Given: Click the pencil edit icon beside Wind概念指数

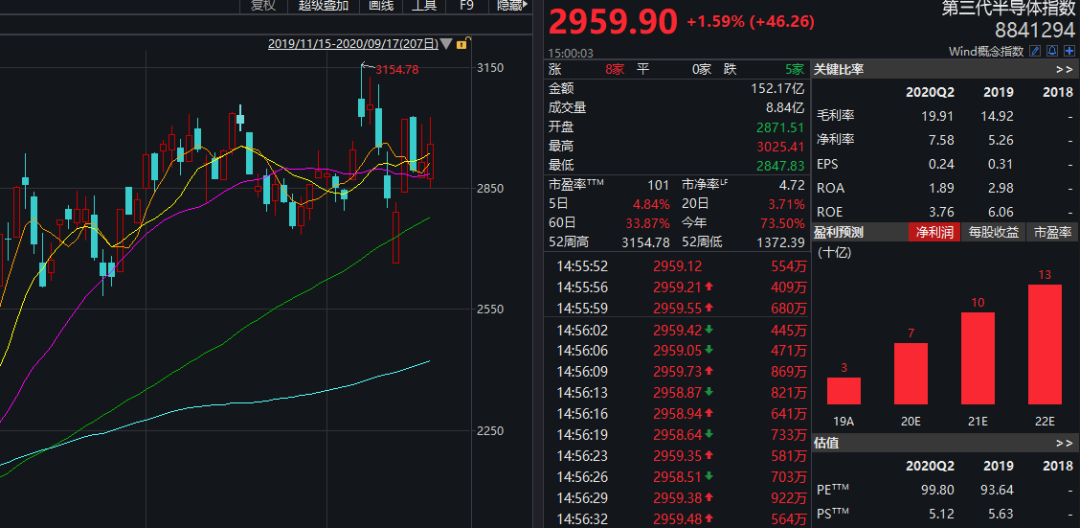Looking at the screenshot, I should tap(1035, 51).
